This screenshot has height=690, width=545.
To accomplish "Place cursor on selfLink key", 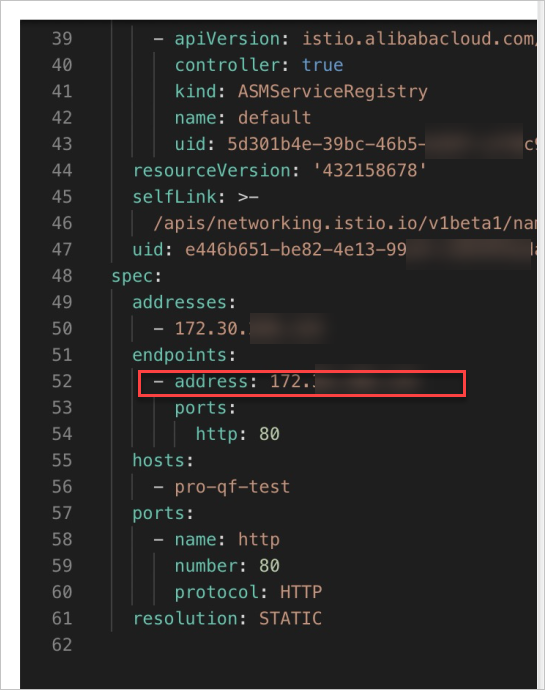I will tap(175, 197).
